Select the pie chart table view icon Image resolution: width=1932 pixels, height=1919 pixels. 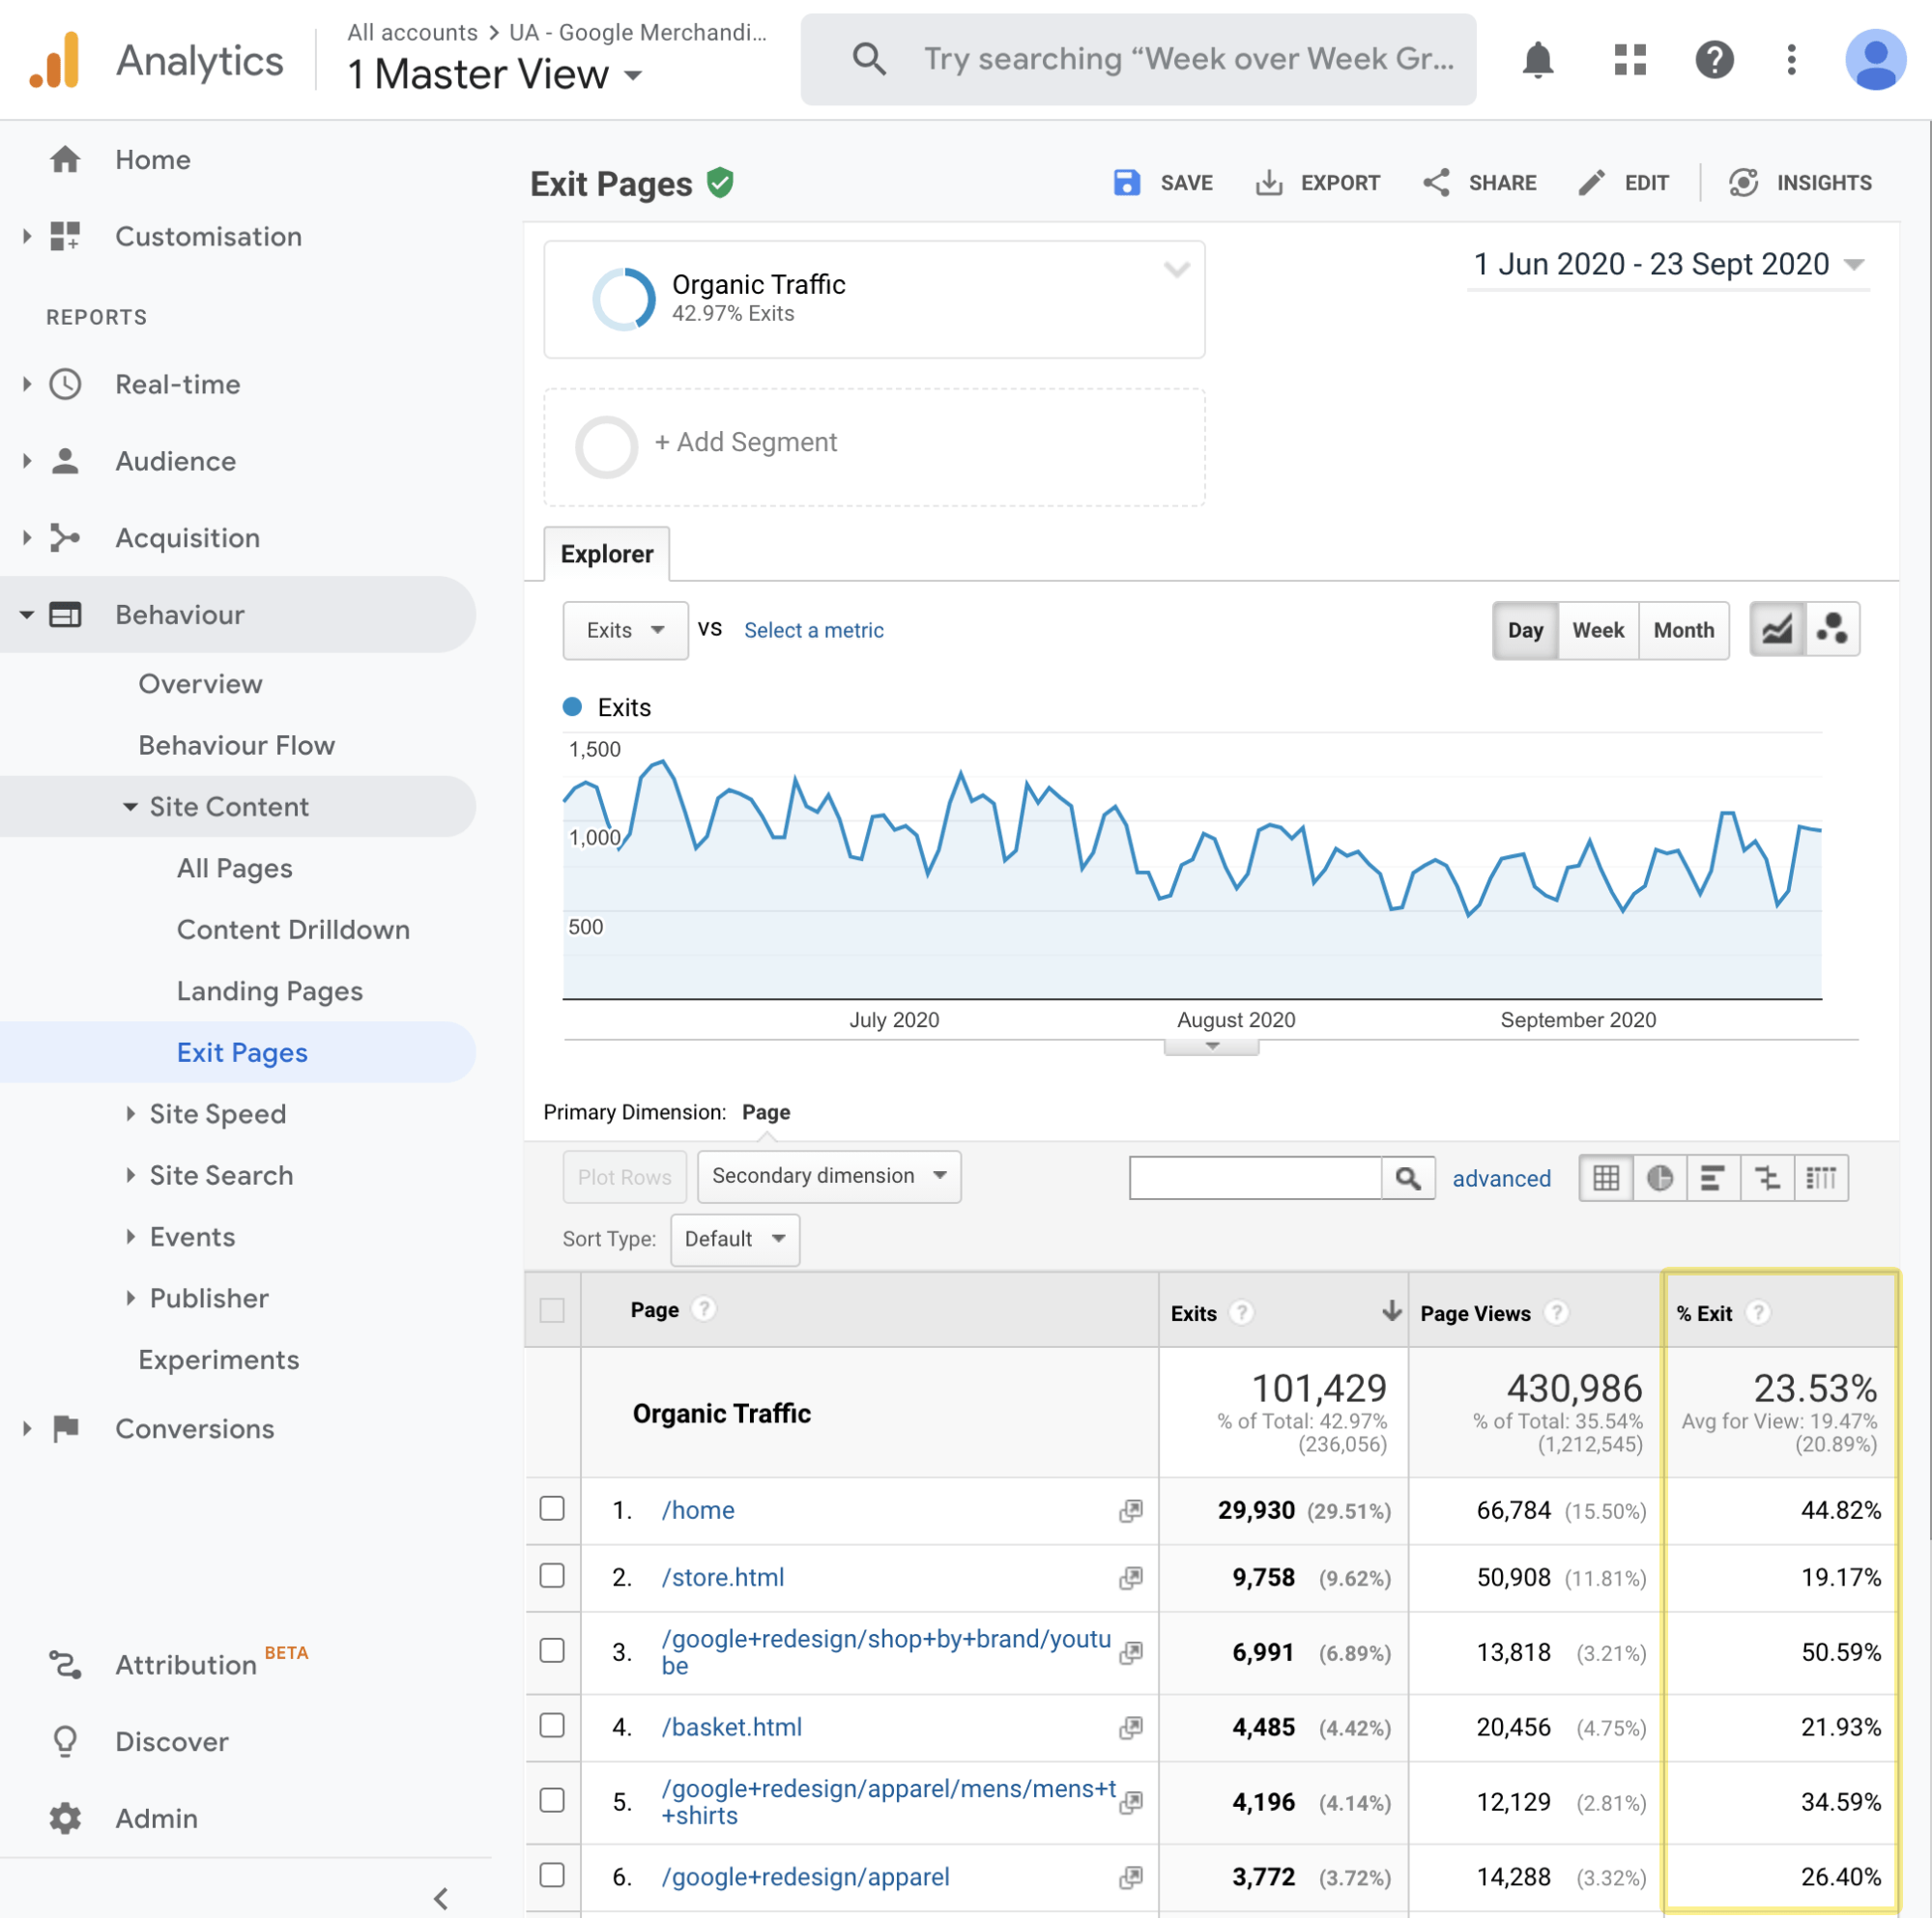pos(1659,1178)
